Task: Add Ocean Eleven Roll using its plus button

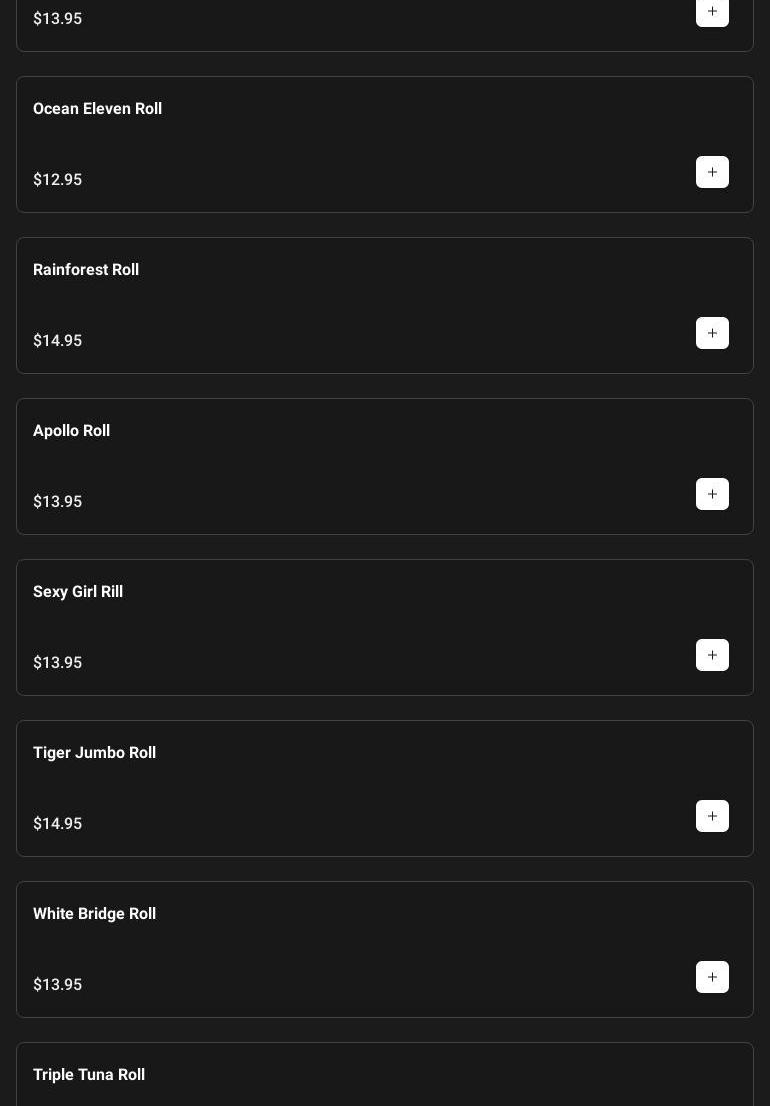Action: 712,172
